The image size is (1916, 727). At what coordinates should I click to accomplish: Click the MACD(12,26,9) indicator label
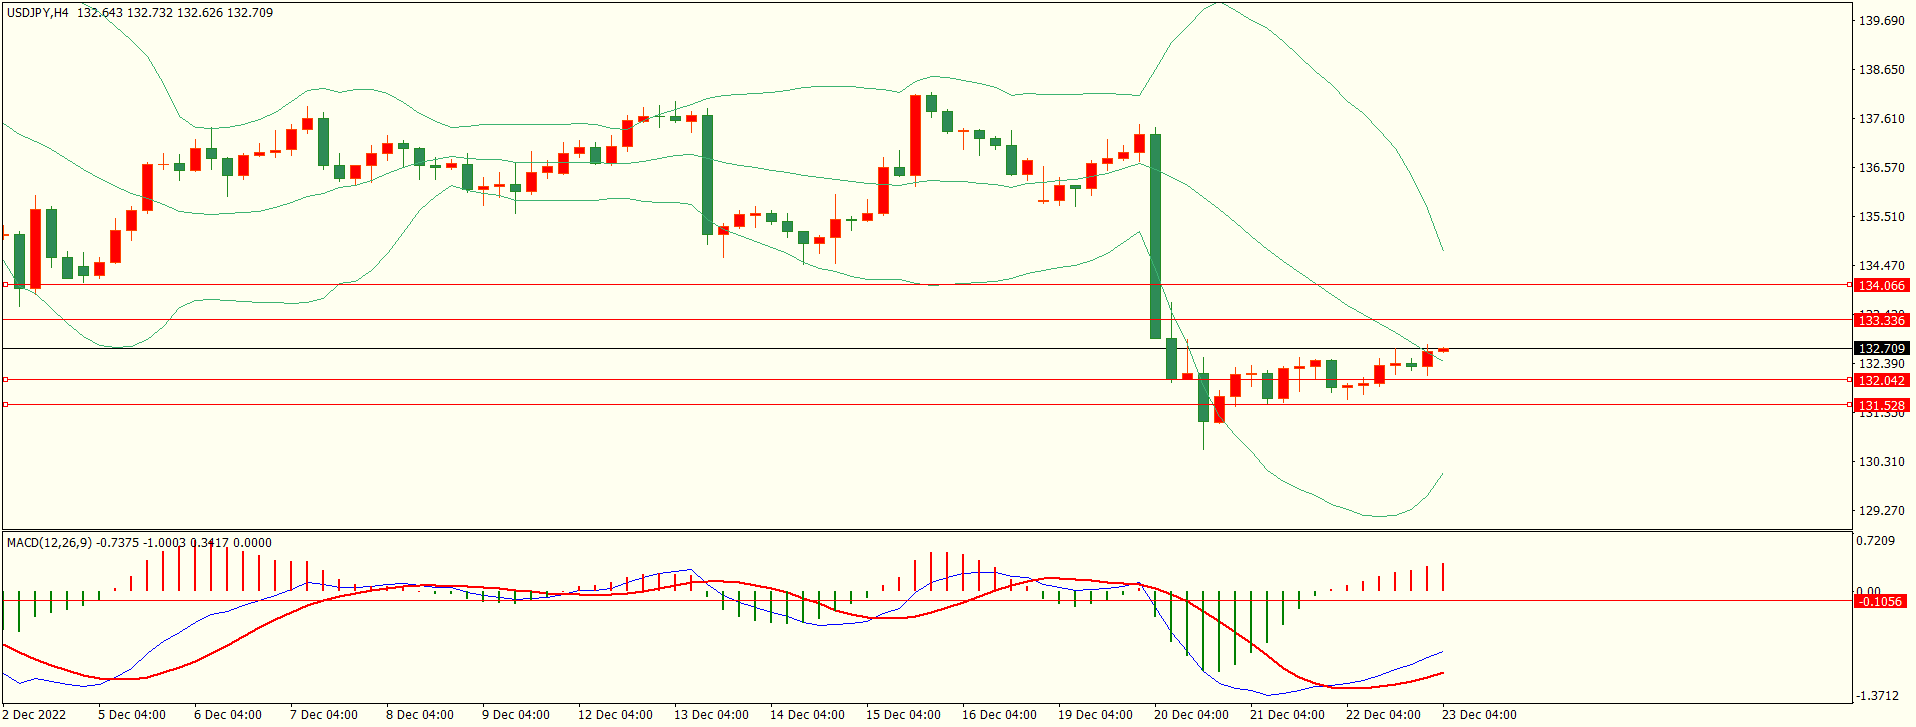point(49,543)
